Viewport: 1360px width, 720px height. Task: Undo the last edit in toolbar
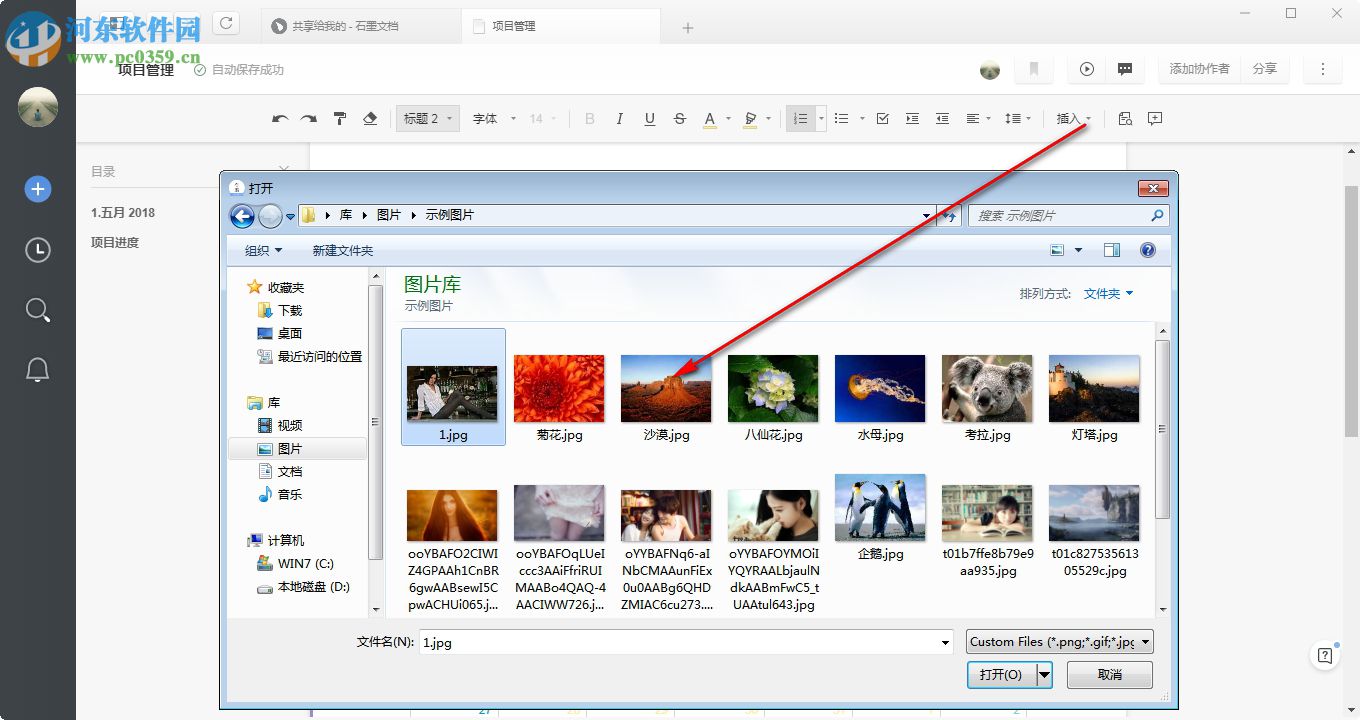pos(280,119)
